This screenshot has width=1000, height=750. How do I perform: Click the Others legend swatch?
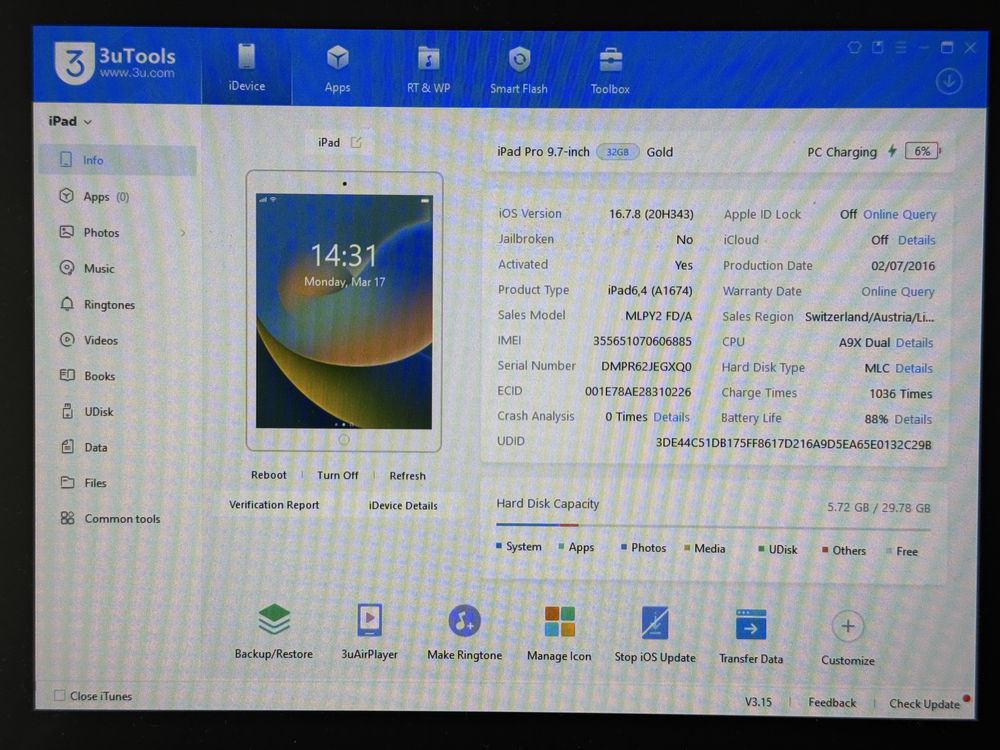(825, 550)
